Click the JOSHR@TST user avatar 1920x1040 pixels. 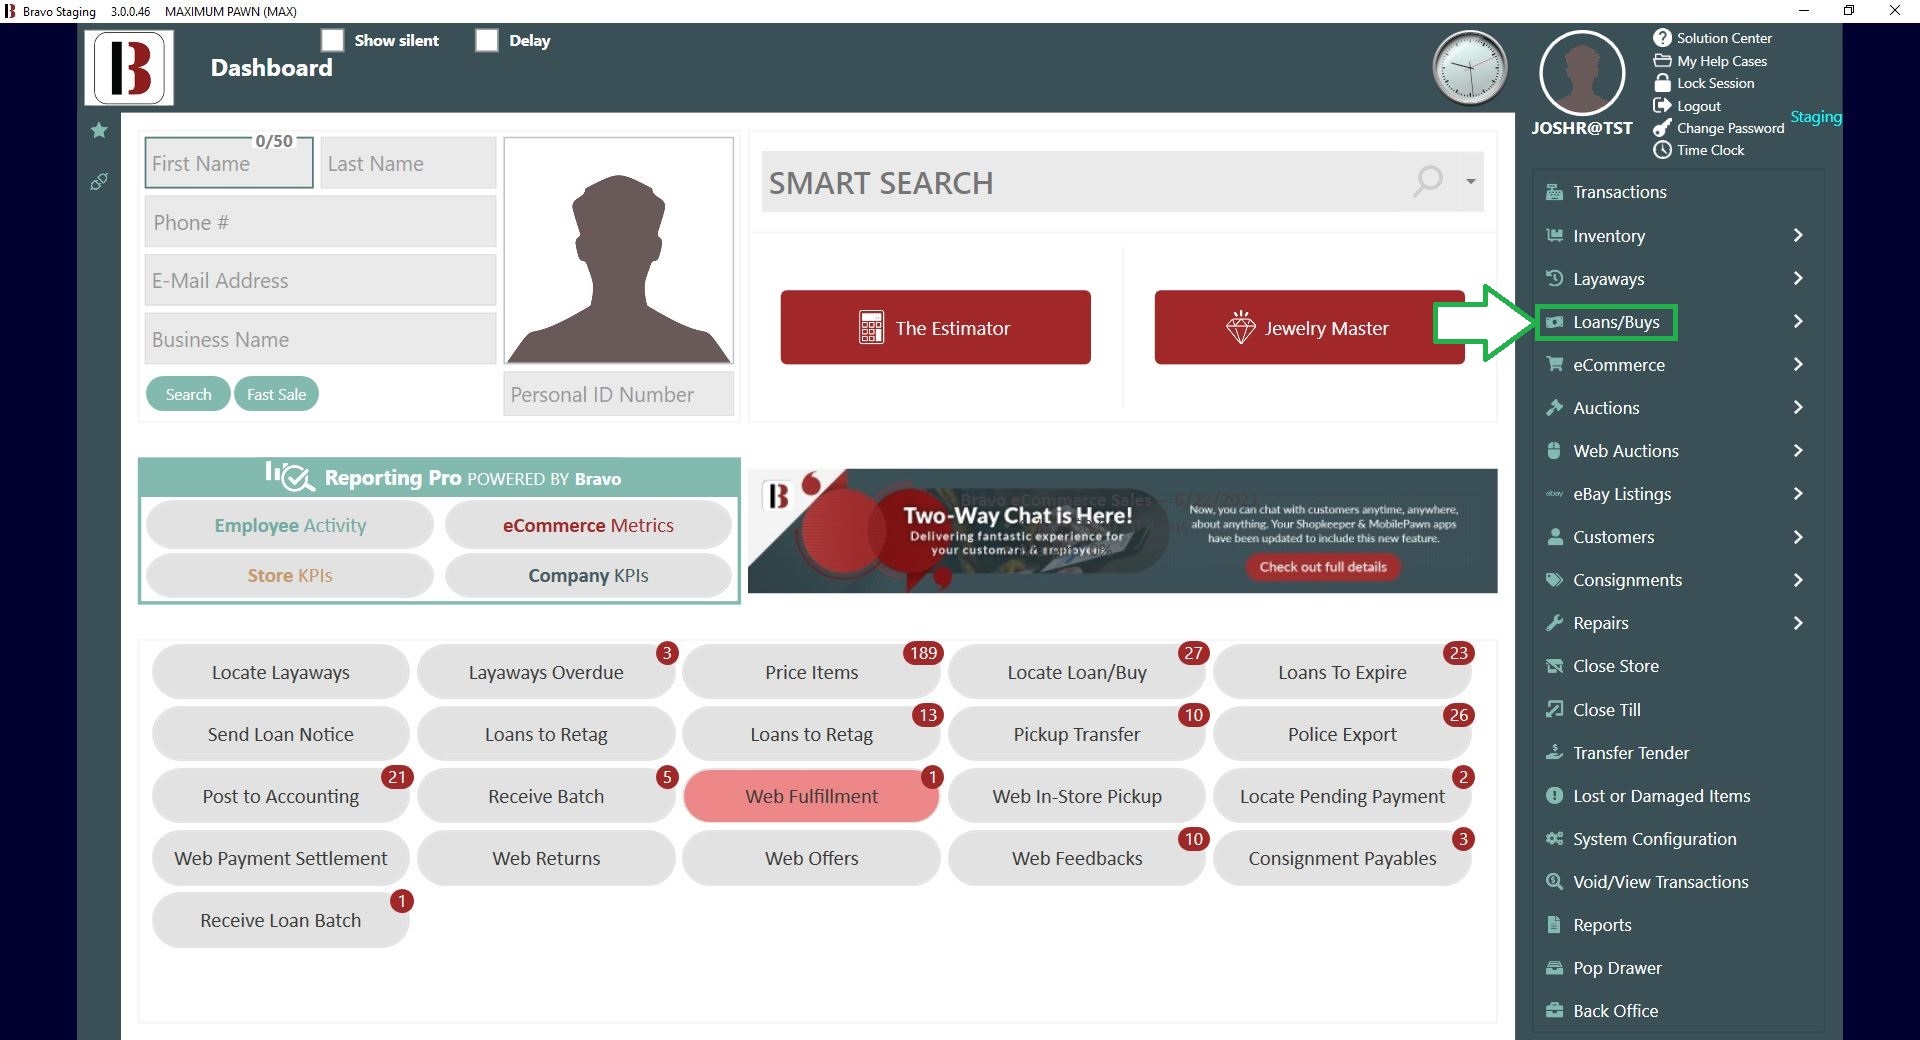pyautogui.click(x=1581, y=73)
